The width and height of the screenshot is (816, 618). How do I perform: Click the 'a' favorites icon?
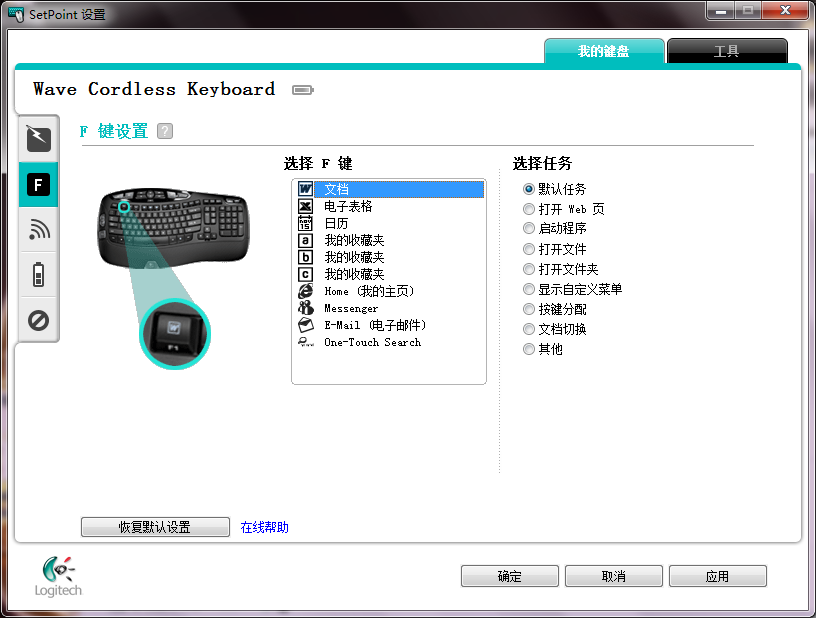305,240
